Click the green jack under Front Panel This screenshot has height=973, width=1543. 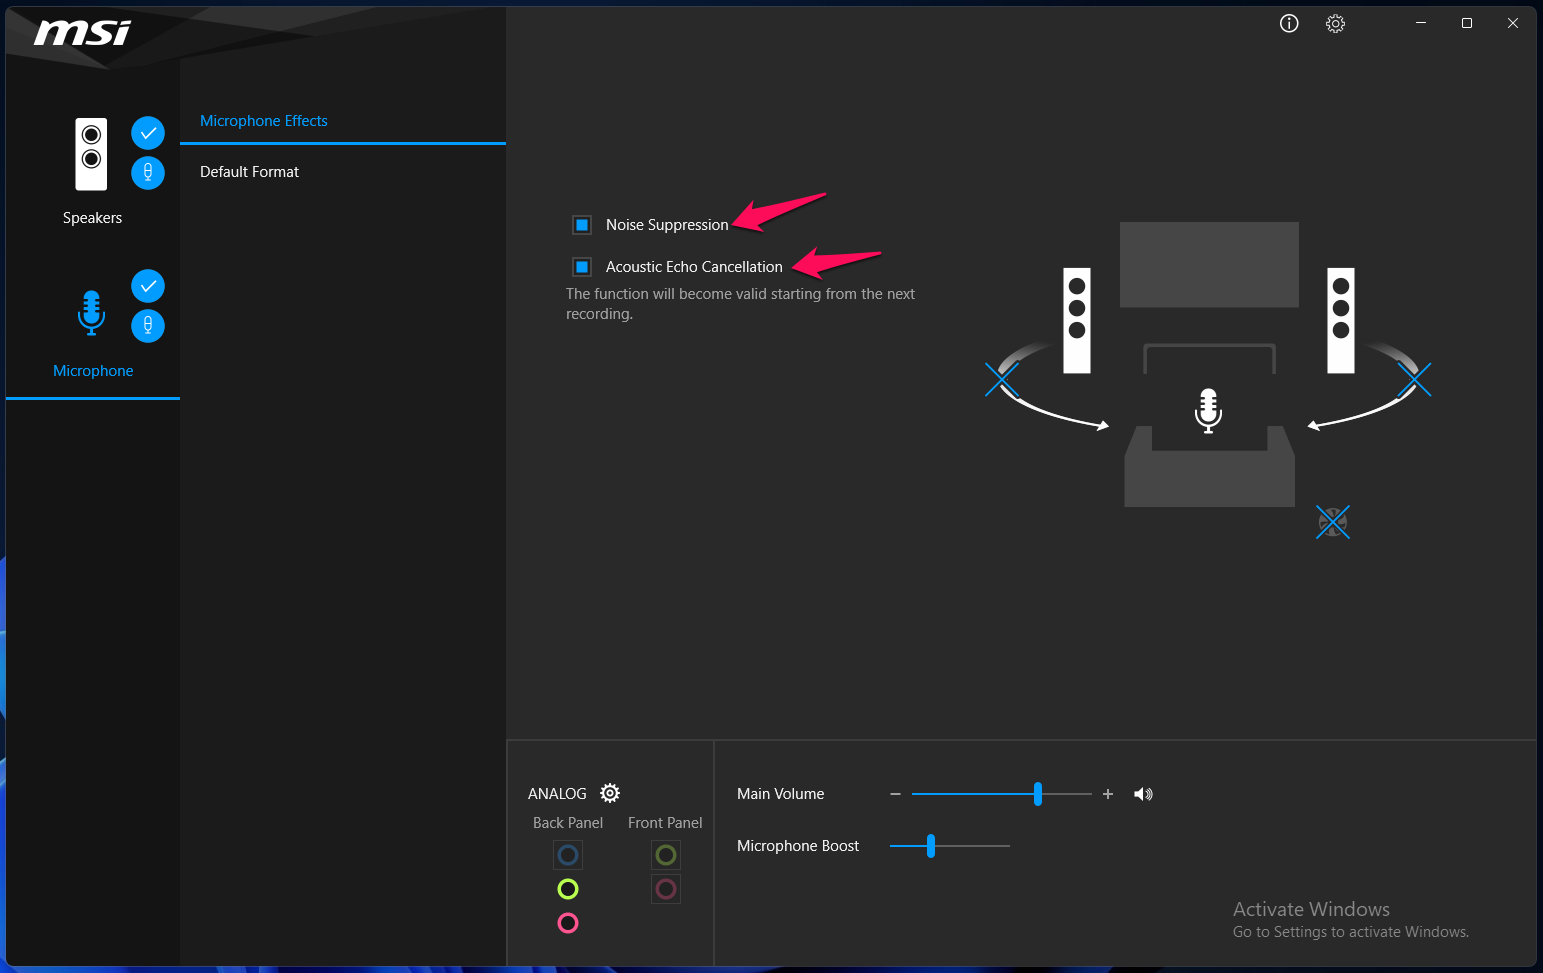pyautogui.click(x=666, y=855)
